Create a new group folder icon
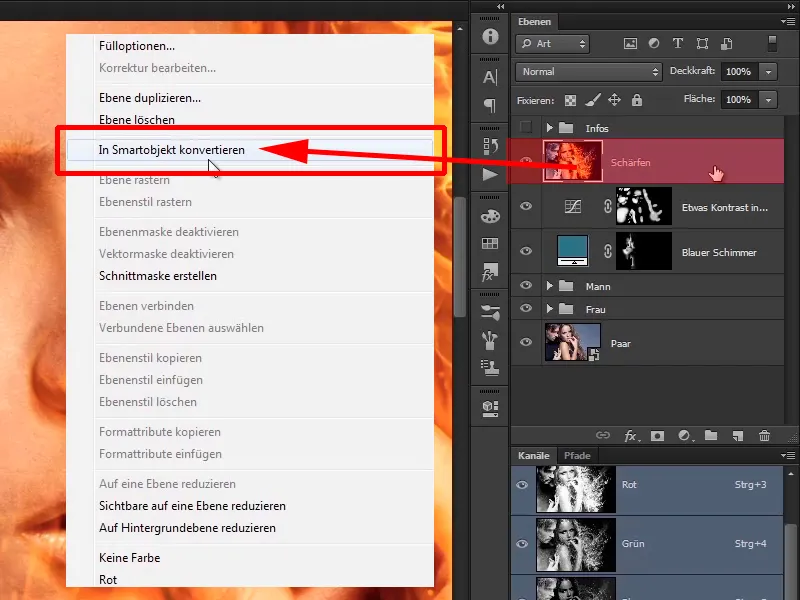The height and width of the screenshot is (600, 800). pyautogui.click(x=711, y=435)
